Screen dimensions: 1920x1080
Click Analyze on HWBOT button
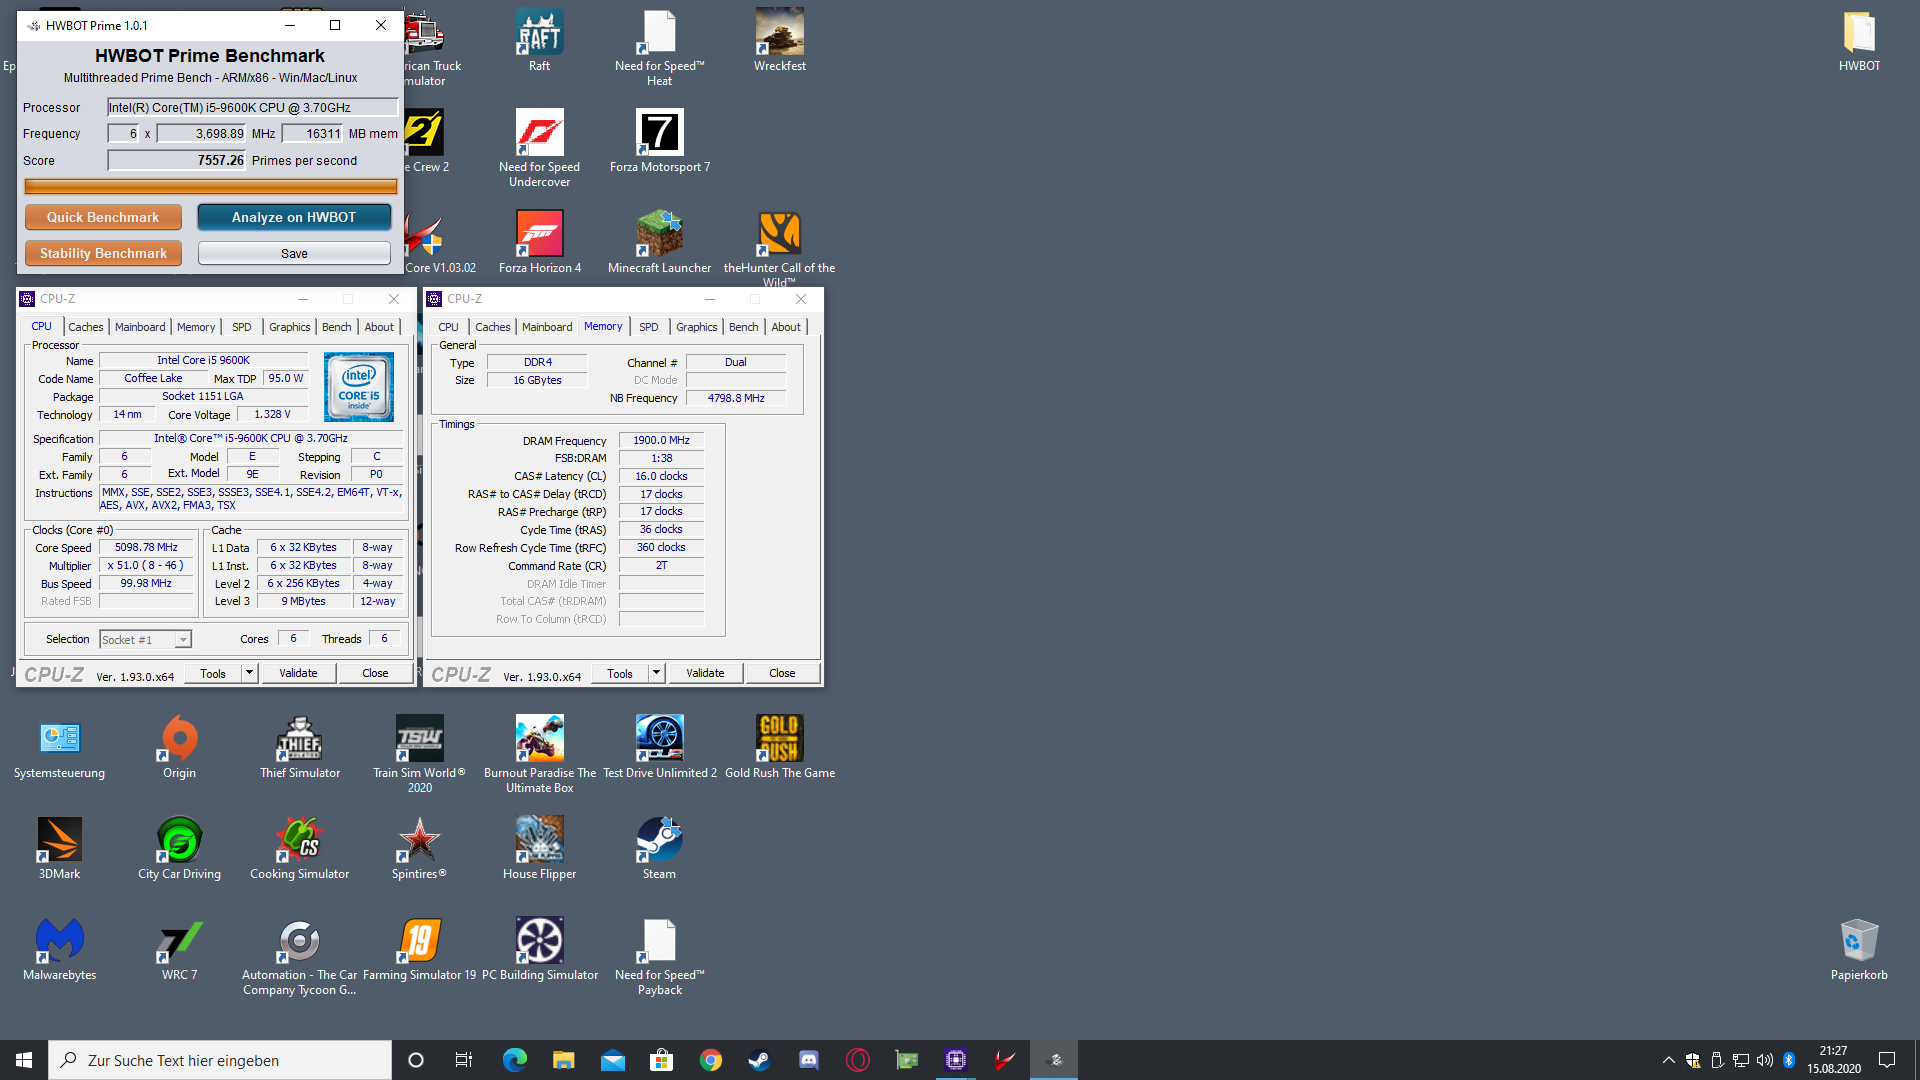pos(294,217)
